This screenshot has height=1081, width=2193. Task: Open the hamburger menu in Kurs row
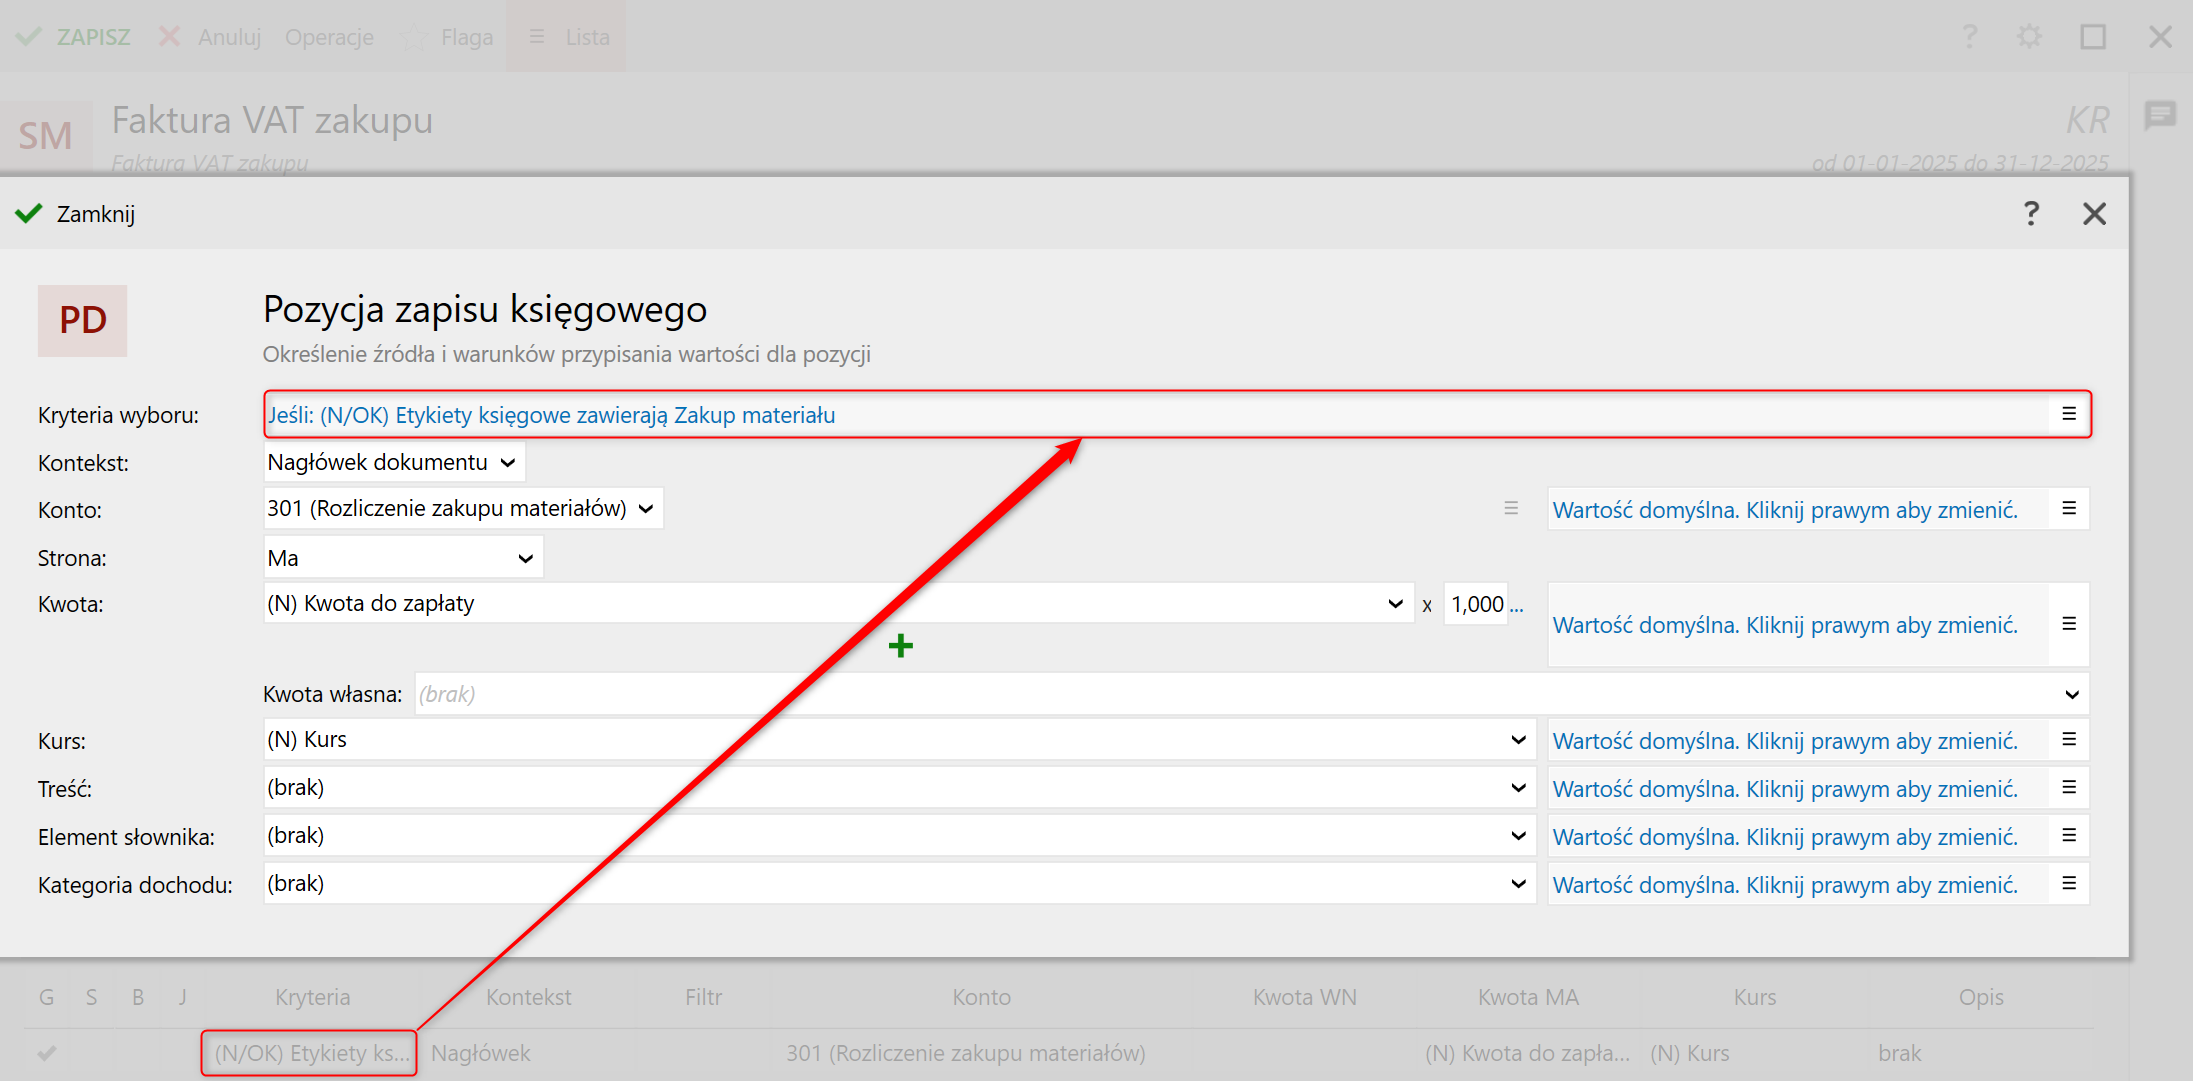click(x=2068, y=740)
